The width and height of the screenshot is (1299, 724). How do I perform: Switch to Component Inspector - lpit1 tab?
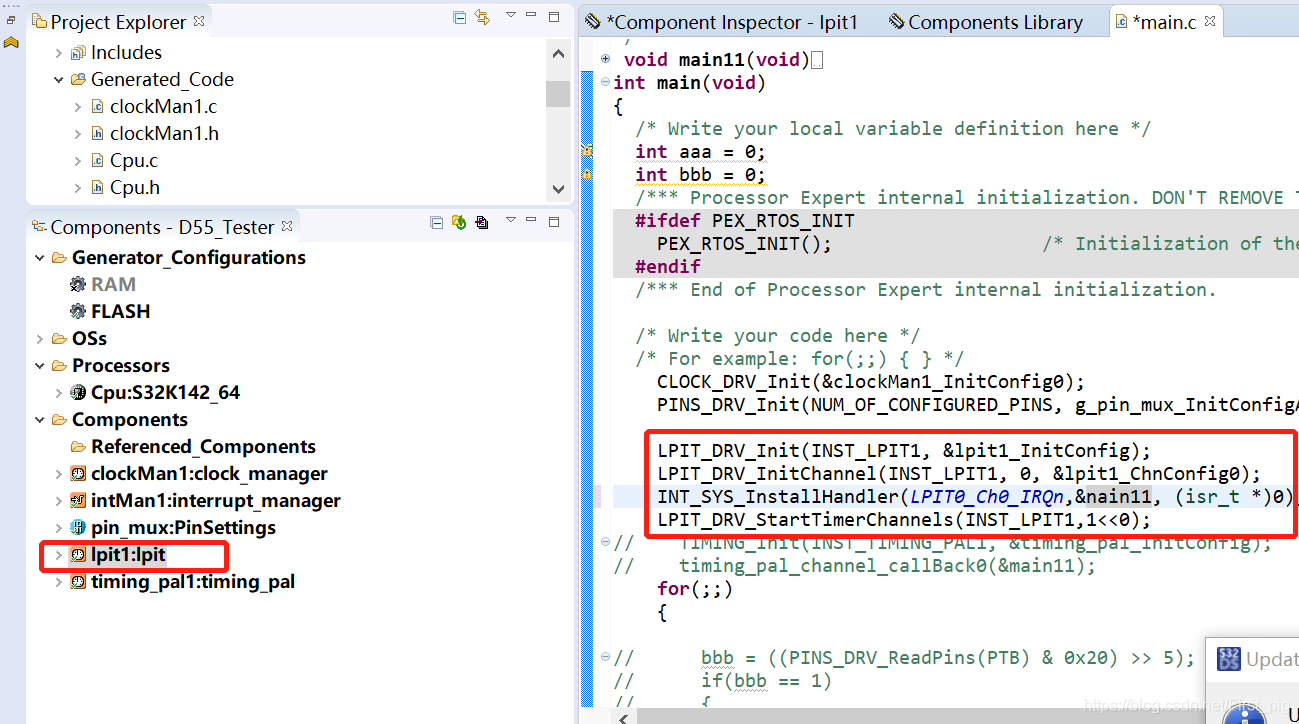click(722, 22)
